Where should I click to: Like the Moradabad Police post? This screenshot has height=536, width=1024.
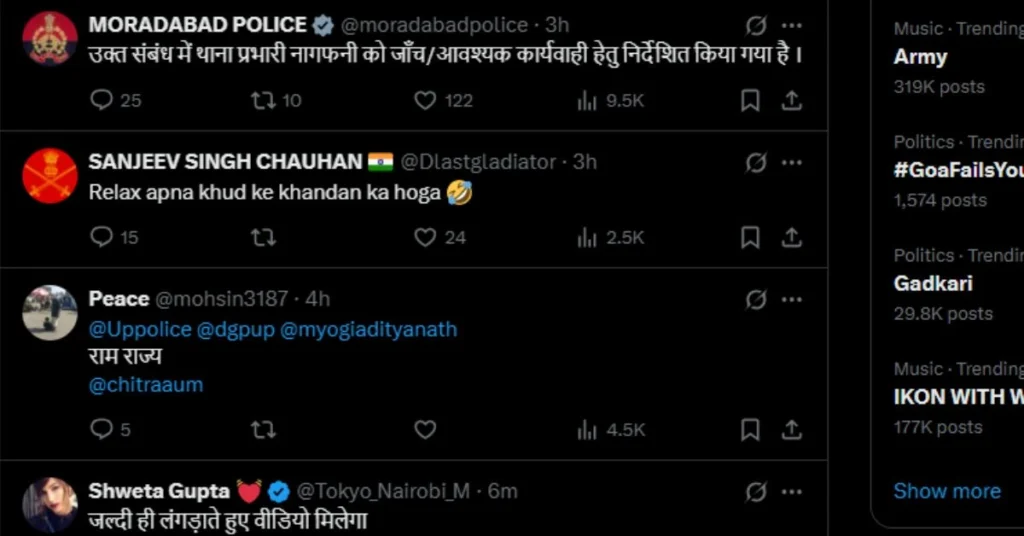point(426,100)
